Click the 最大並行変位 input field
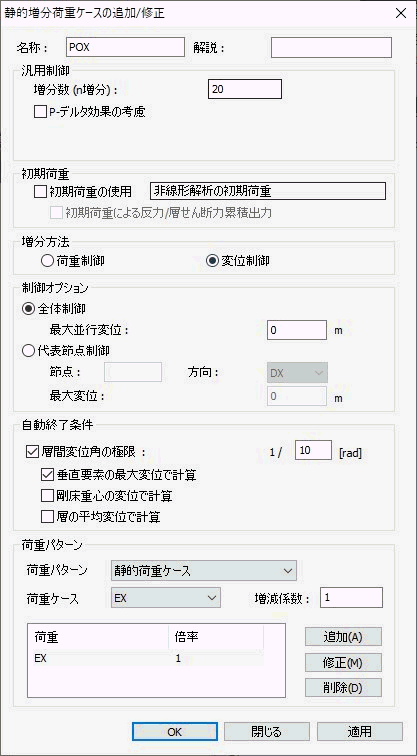 pyautogui.click(x=297, y=330)
